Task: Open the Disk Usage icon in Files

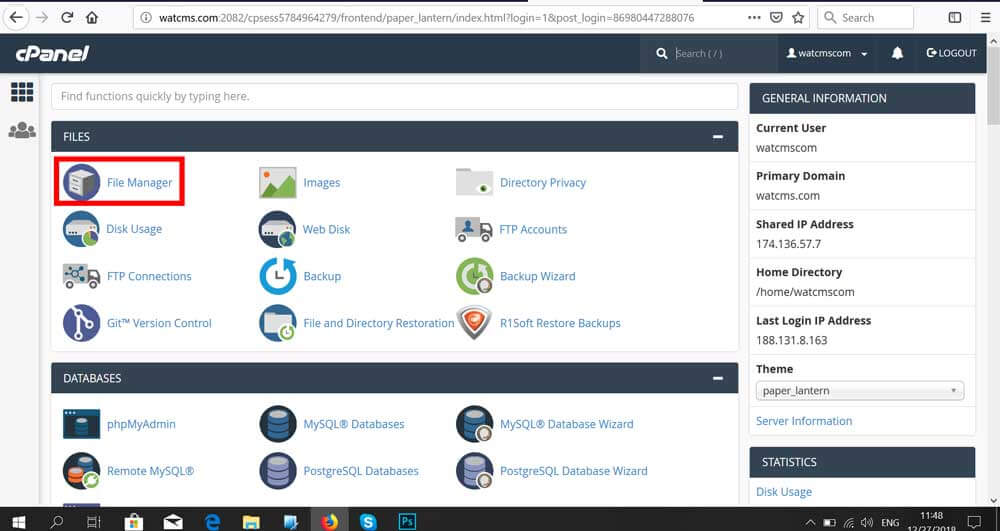Action: coord(81,229)
